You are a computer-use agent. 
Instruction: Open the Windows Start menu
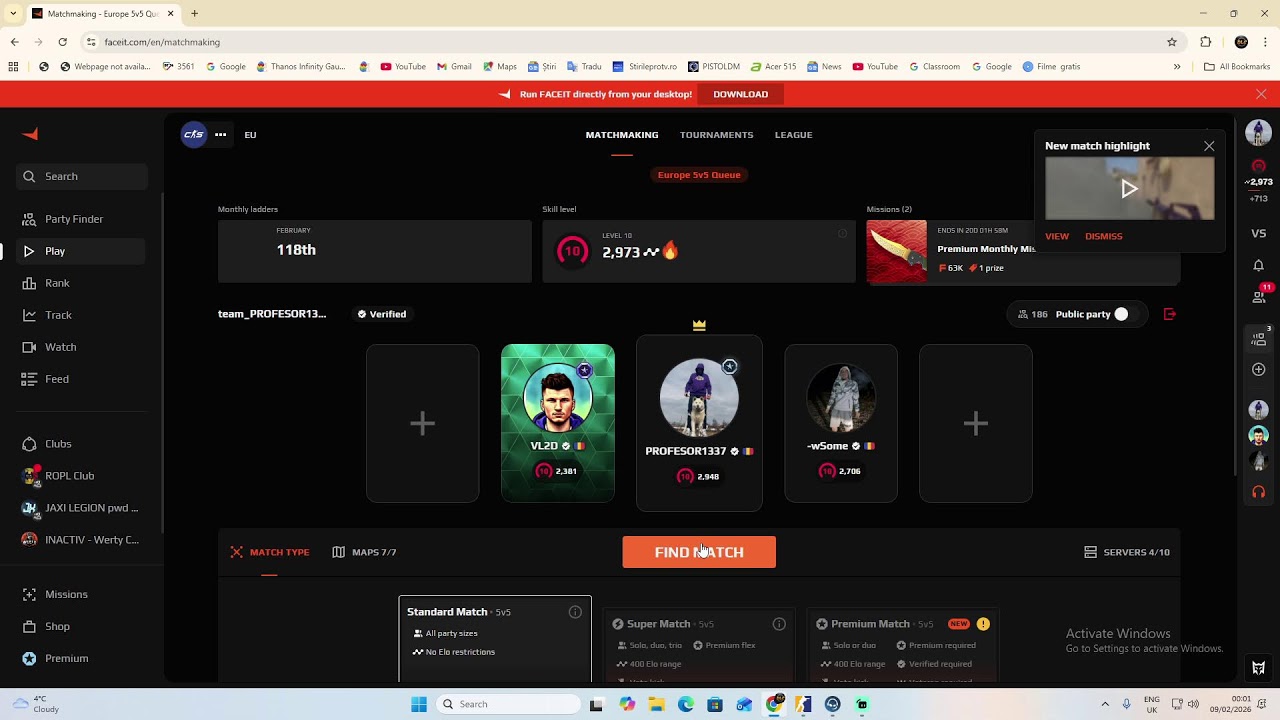pyautogui.click(x=419, y=704)
